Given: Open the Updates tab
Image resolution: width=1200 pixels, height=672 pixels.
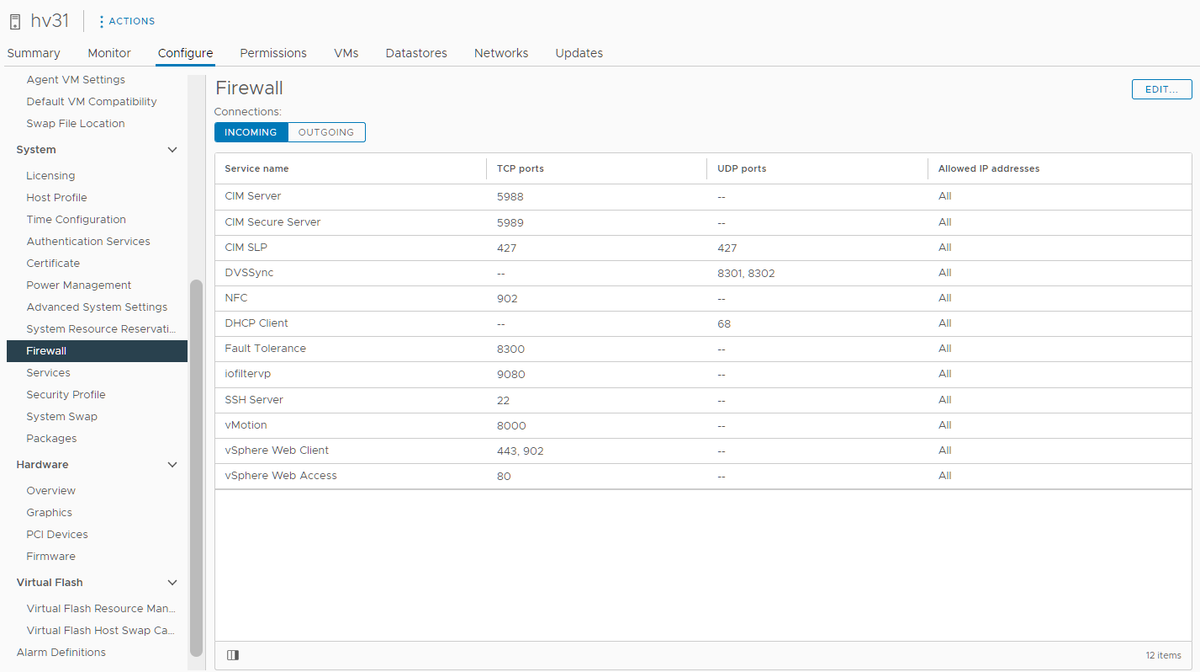Looking at the screenshot, I should coord(579,53).
